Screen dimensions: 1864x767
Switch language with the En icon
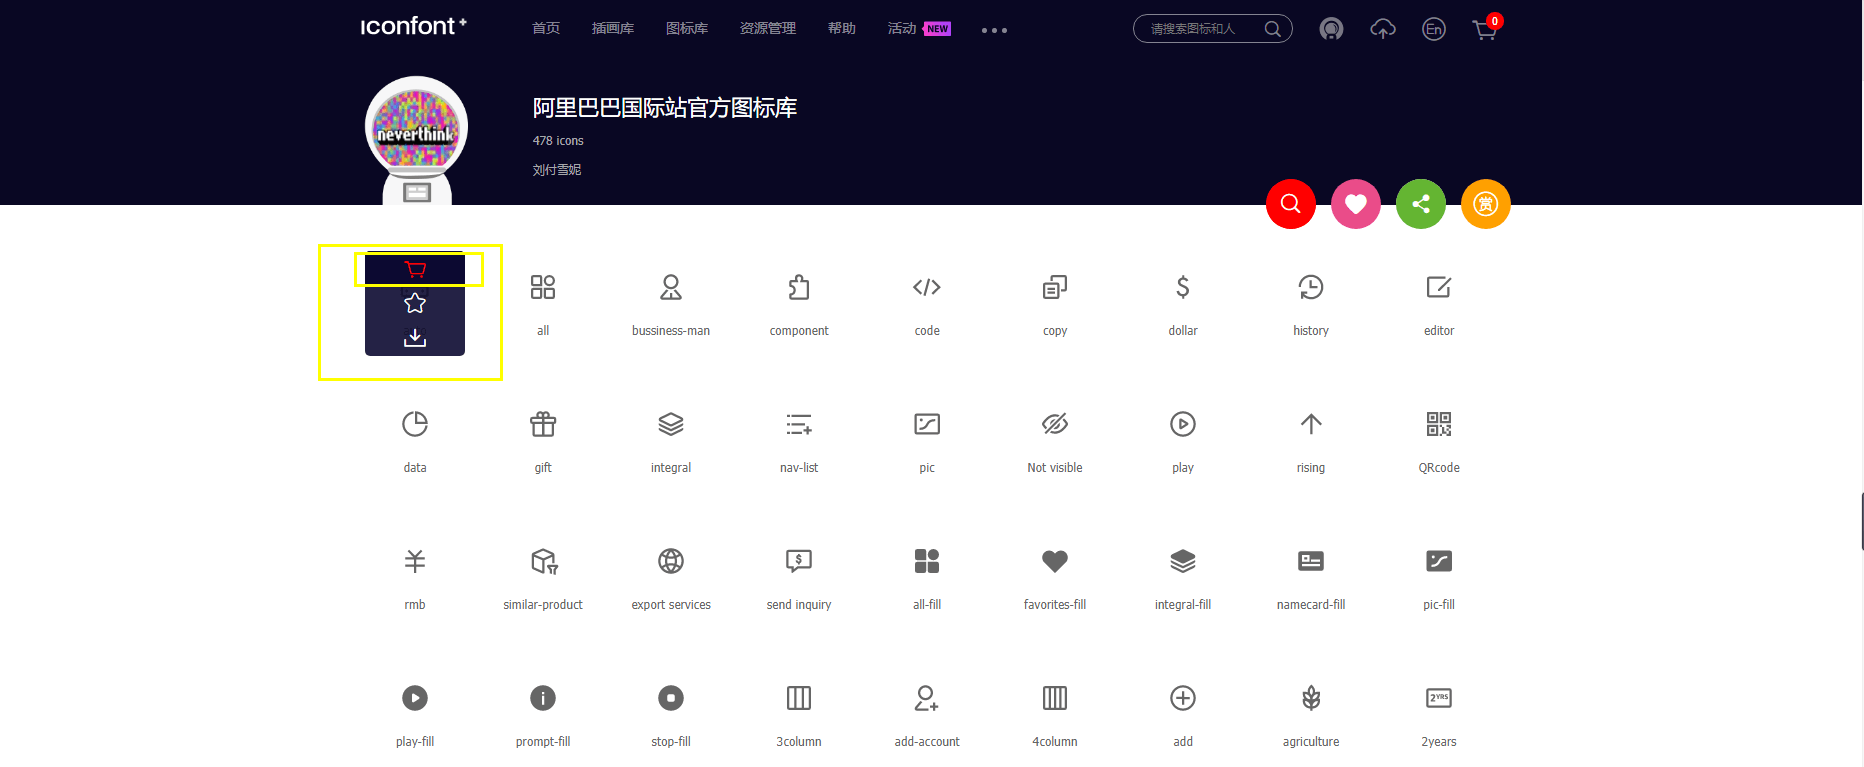(x=1434, y=29)
